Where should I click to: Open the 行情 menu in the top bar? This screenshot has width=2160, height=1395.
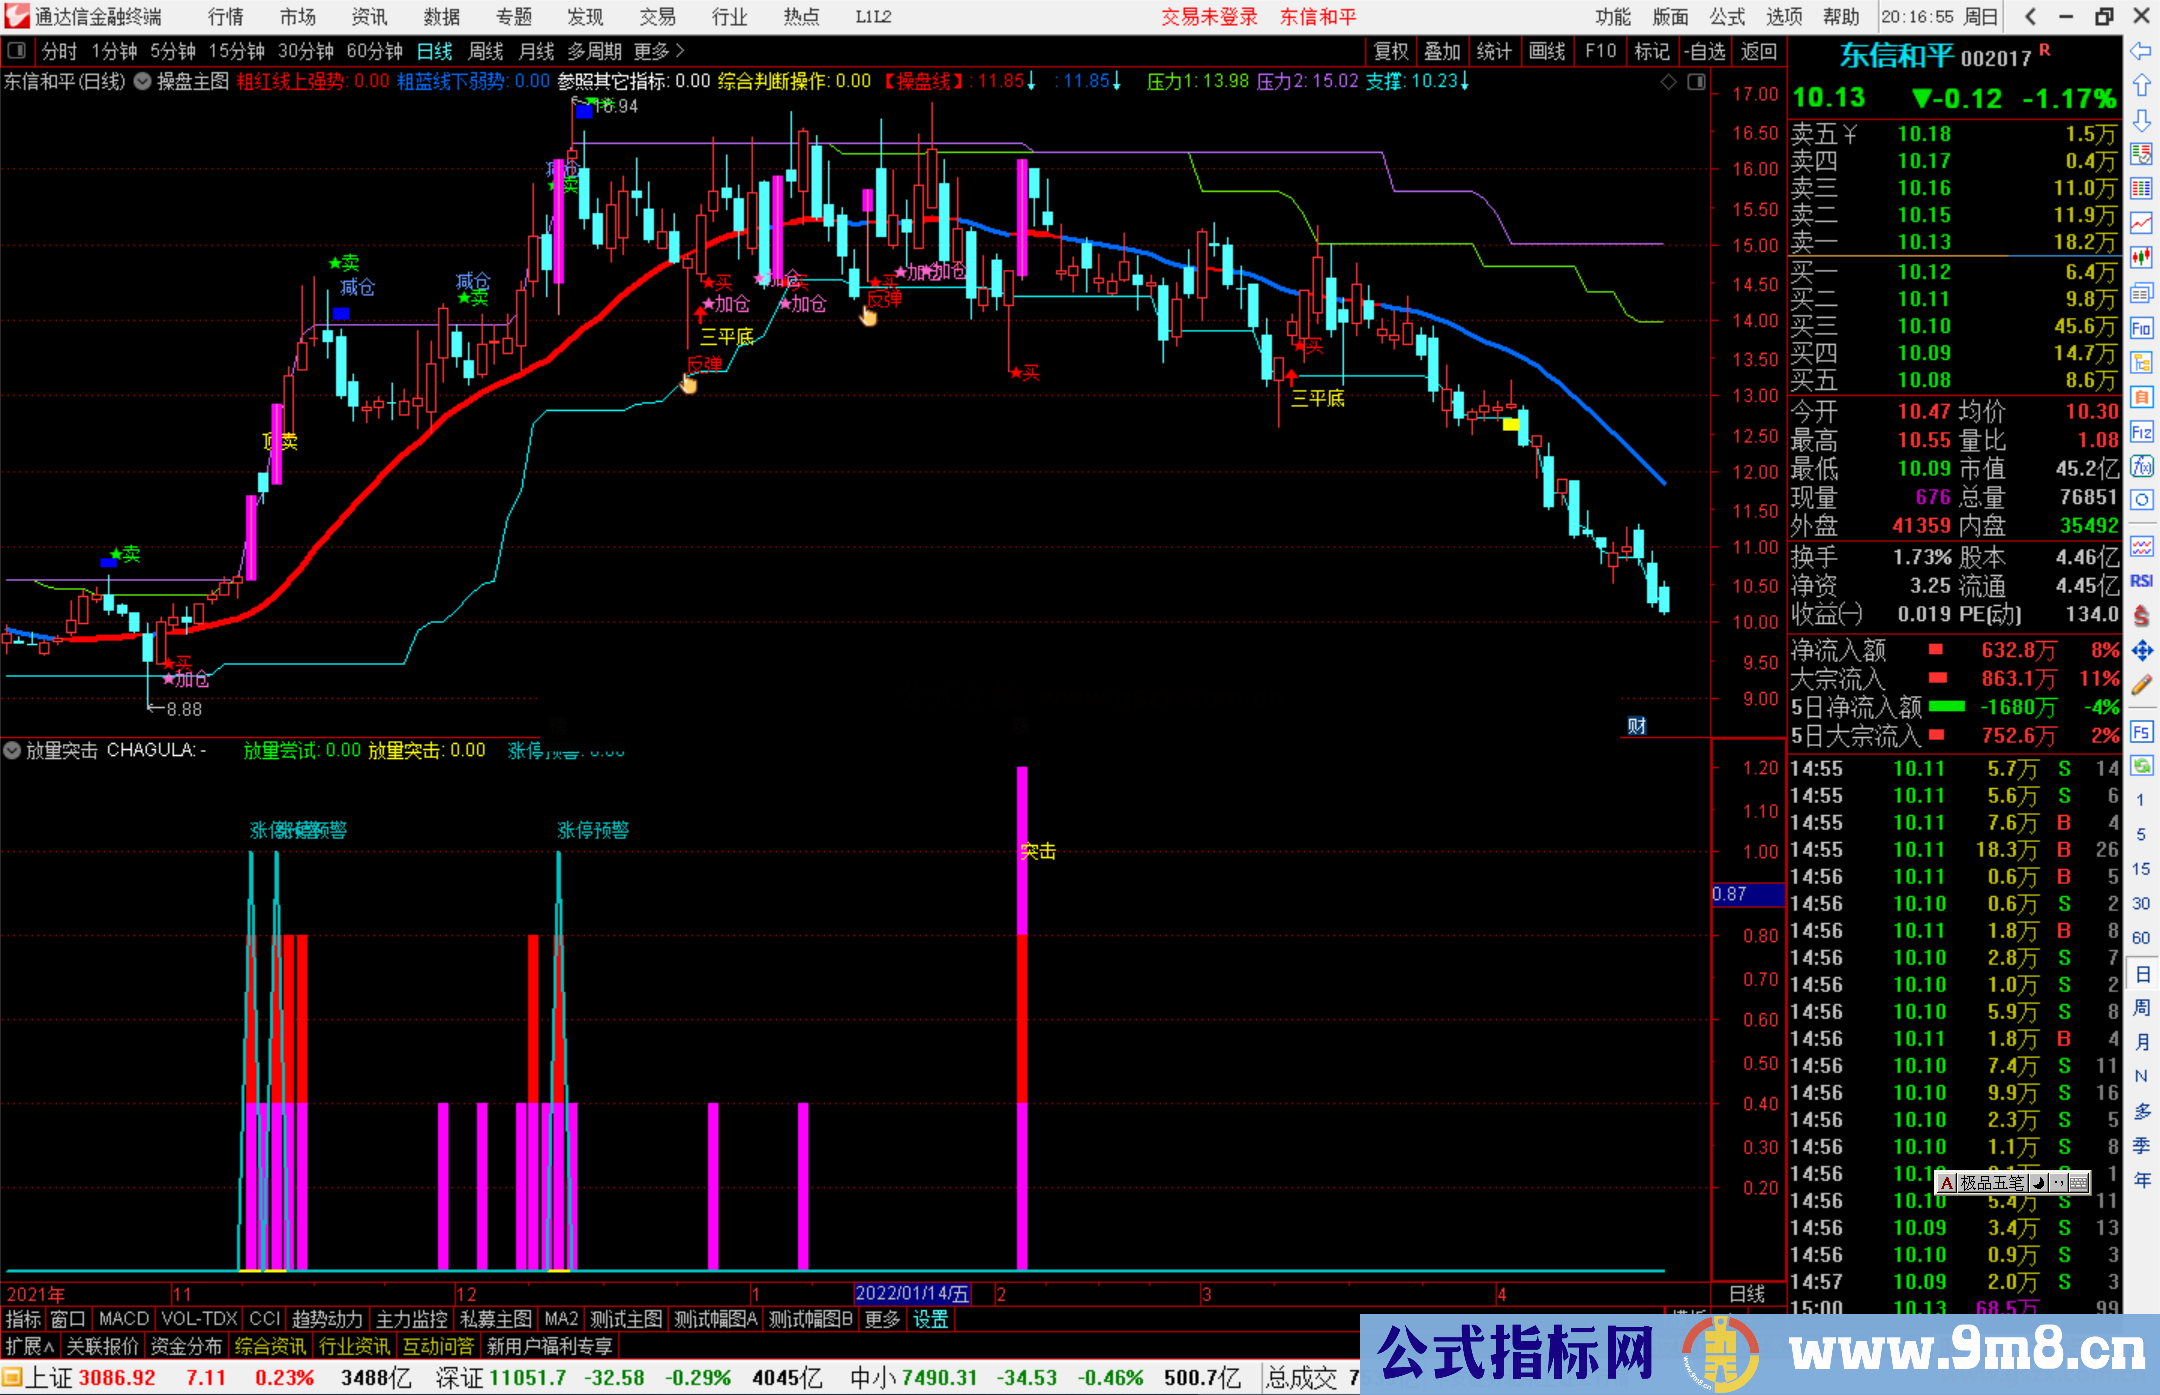pyautogui.click(x=225, y=16)
